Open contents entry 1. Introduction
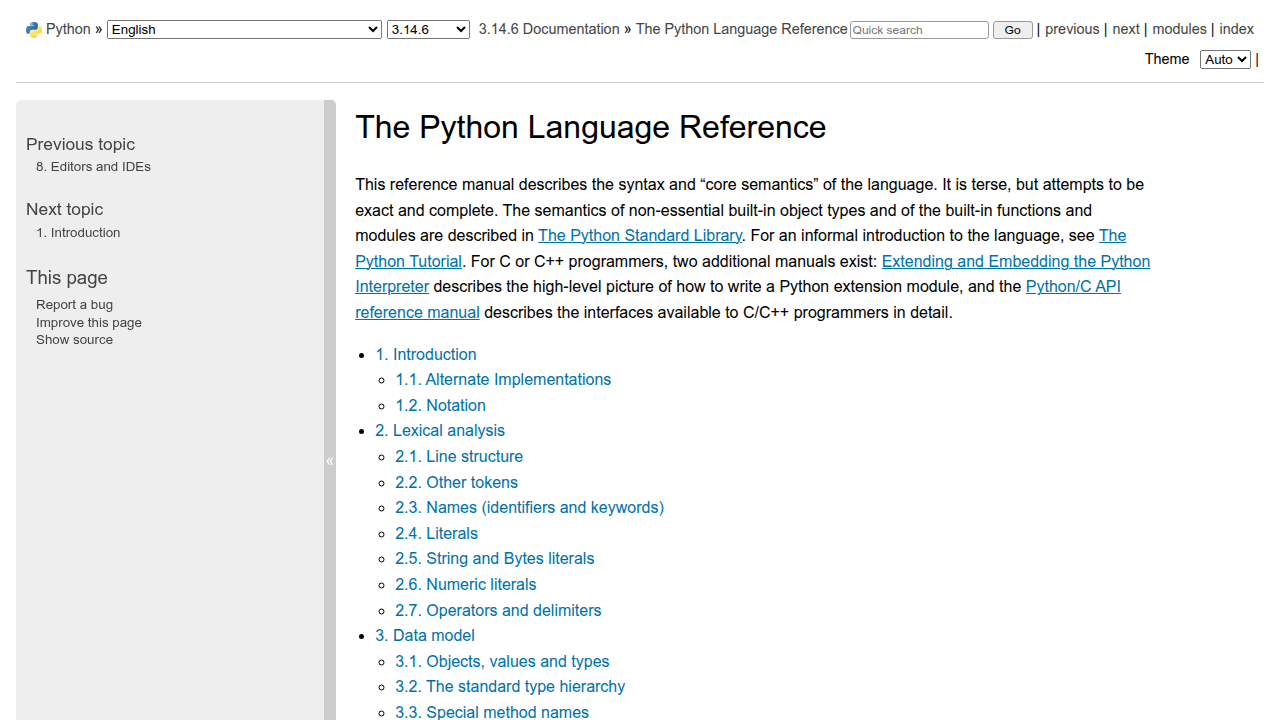1280x720 pixels. click(426, 354)
